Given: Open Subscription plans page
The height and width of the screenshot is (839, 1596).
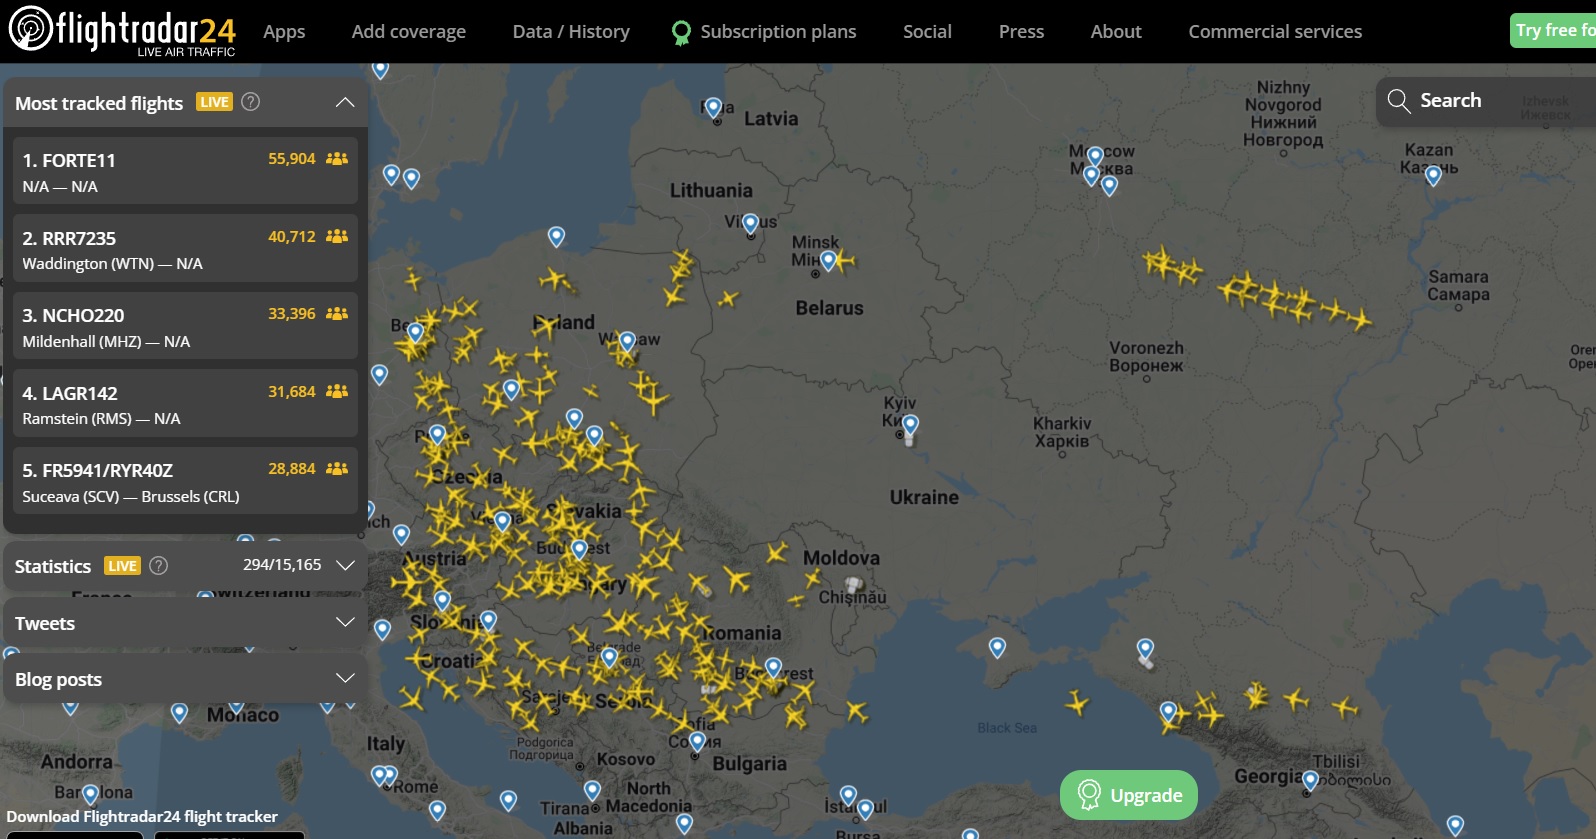Looking at the screenshot, I should (x=778, y=32).
